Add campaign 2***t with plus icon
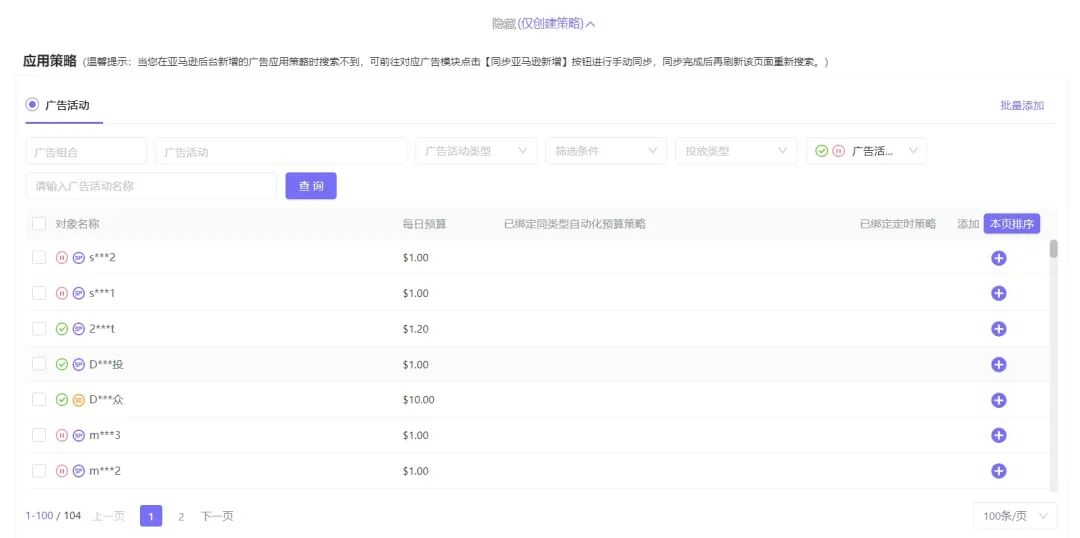The height and width of the screenshot is (538, 1080). [998, 329]
